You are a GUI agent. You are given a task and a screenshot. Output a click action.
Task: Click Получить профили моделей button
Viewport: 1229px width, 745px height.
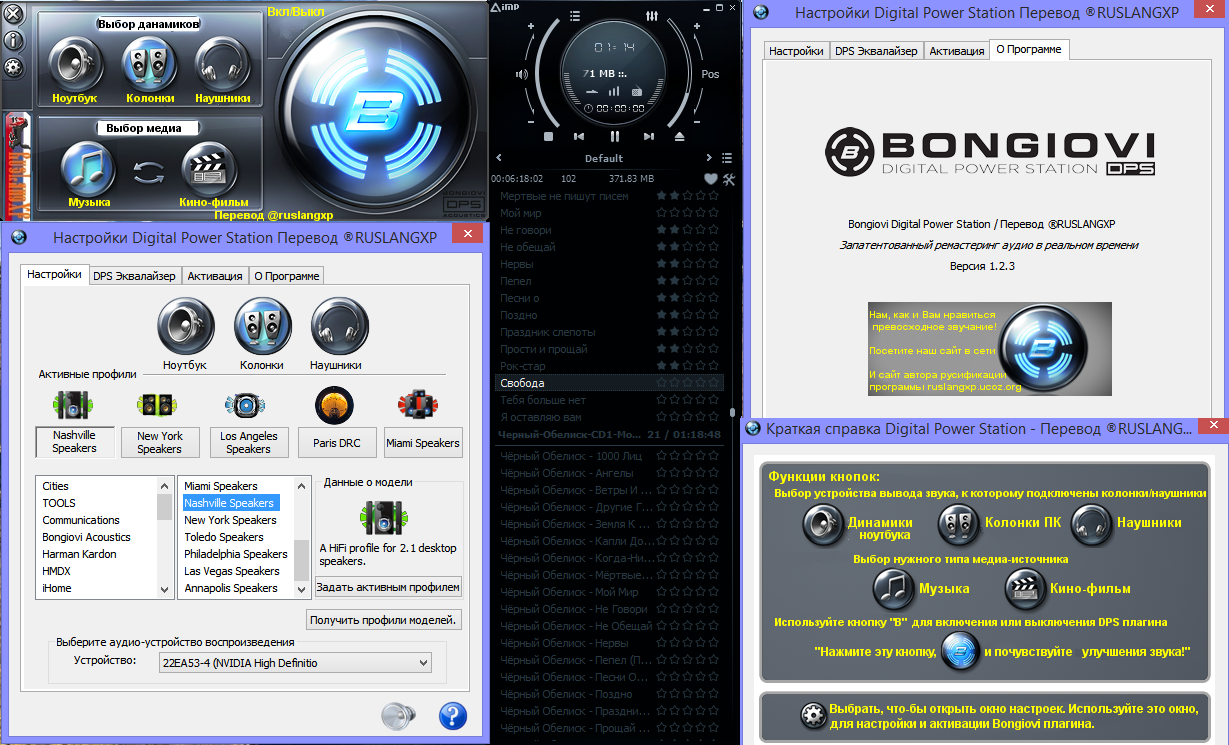tap(384, 620)
